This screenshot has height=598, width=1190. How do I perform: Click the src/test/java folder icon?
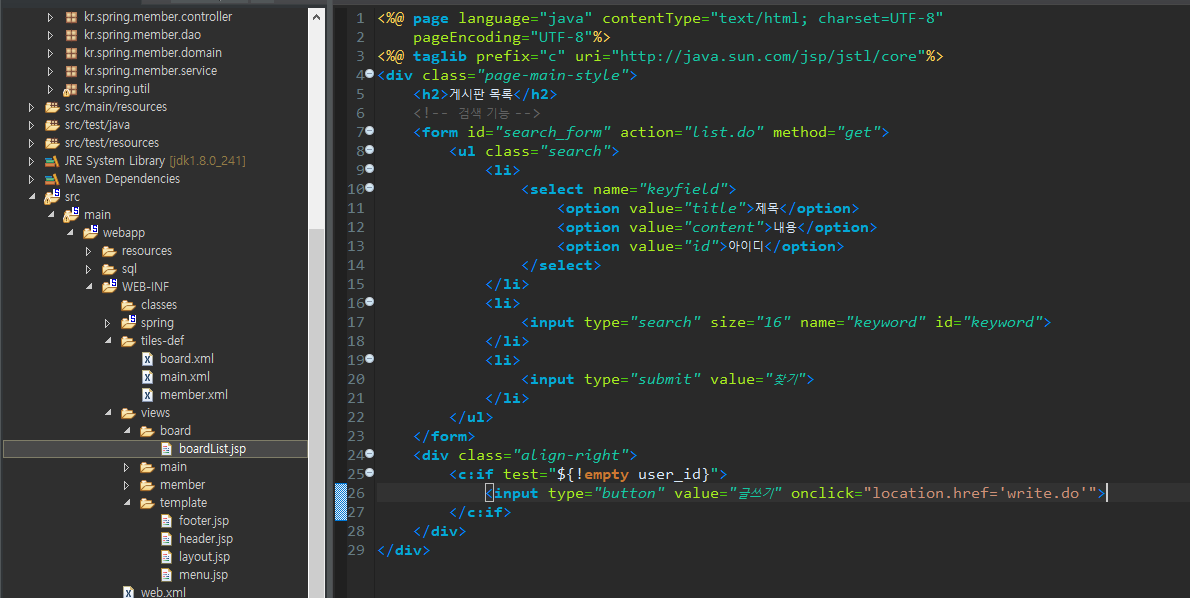[x=52, y=125]
